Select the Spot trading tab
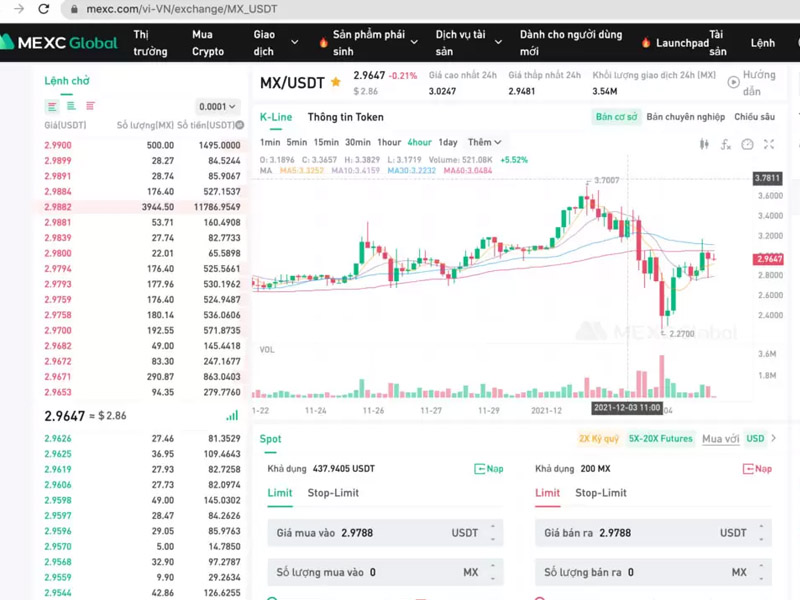The width and height of the screenshot is (800, 600). tap(270, 439)
